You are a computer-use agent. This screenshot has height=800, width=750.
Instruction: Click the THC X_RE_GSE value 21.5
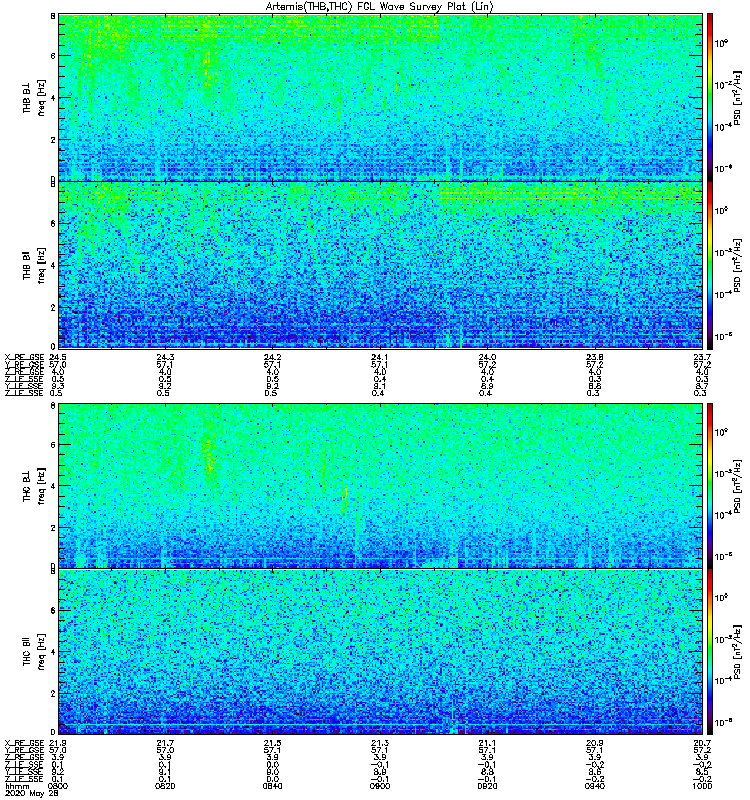pyautogui.click(x=272, y=743)
